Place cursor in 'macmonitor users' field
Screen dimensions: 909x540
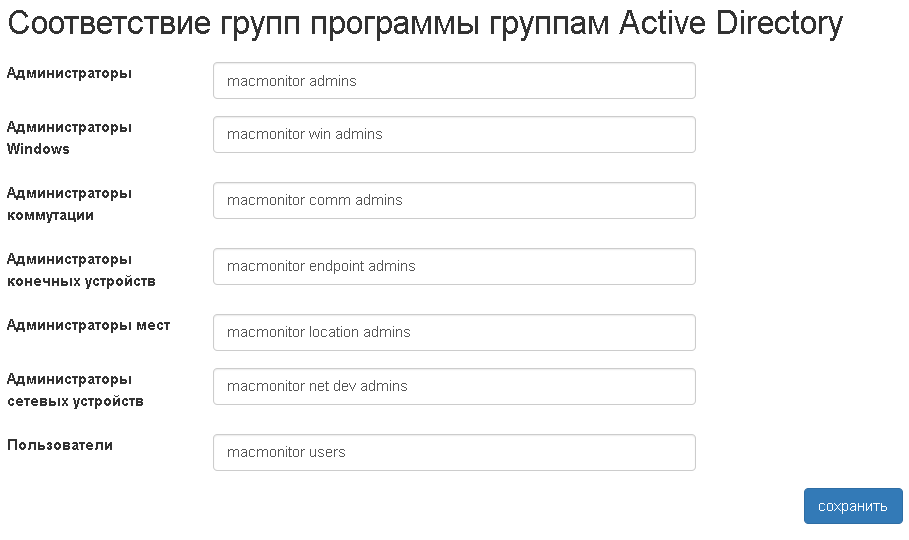coord(454,452)
